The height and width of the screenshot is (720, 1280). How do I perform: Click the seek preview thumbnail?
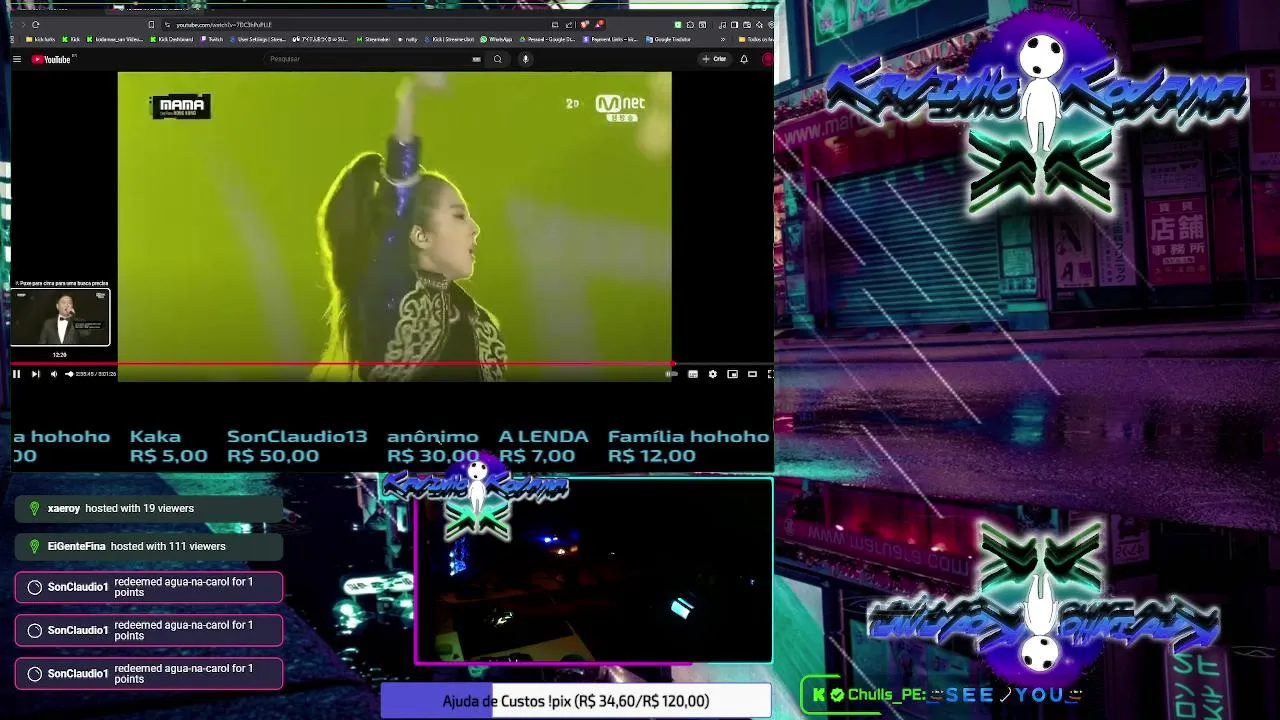(61, 317)
